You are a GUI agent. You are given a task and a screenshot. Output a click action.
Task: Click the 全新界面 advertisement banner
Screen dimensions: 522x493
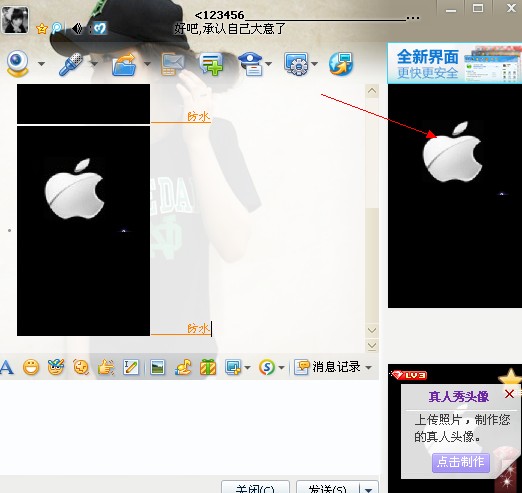click(x=454, y=63)
